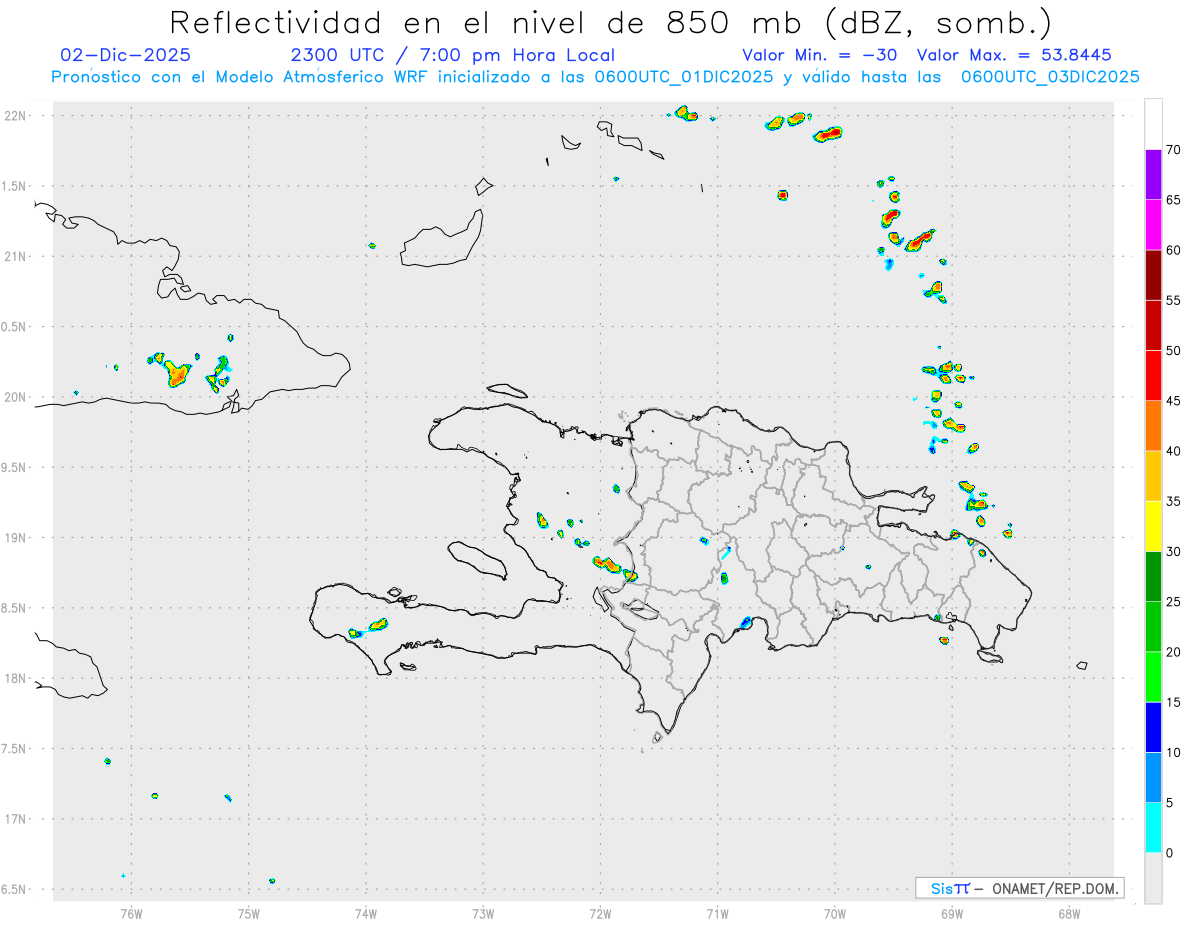Click the latitude label "20N"

click(x=17, y=397)
